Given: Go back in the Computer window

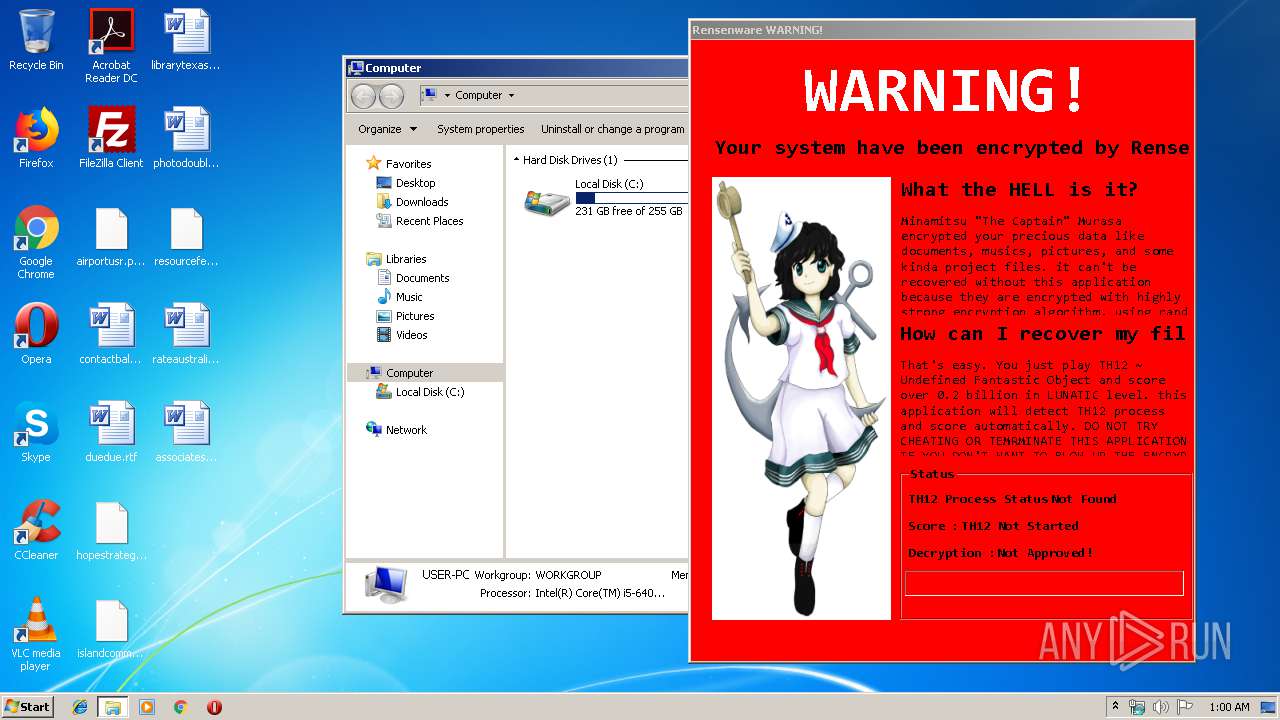Looking at the screenshot, I should (363, 96).
